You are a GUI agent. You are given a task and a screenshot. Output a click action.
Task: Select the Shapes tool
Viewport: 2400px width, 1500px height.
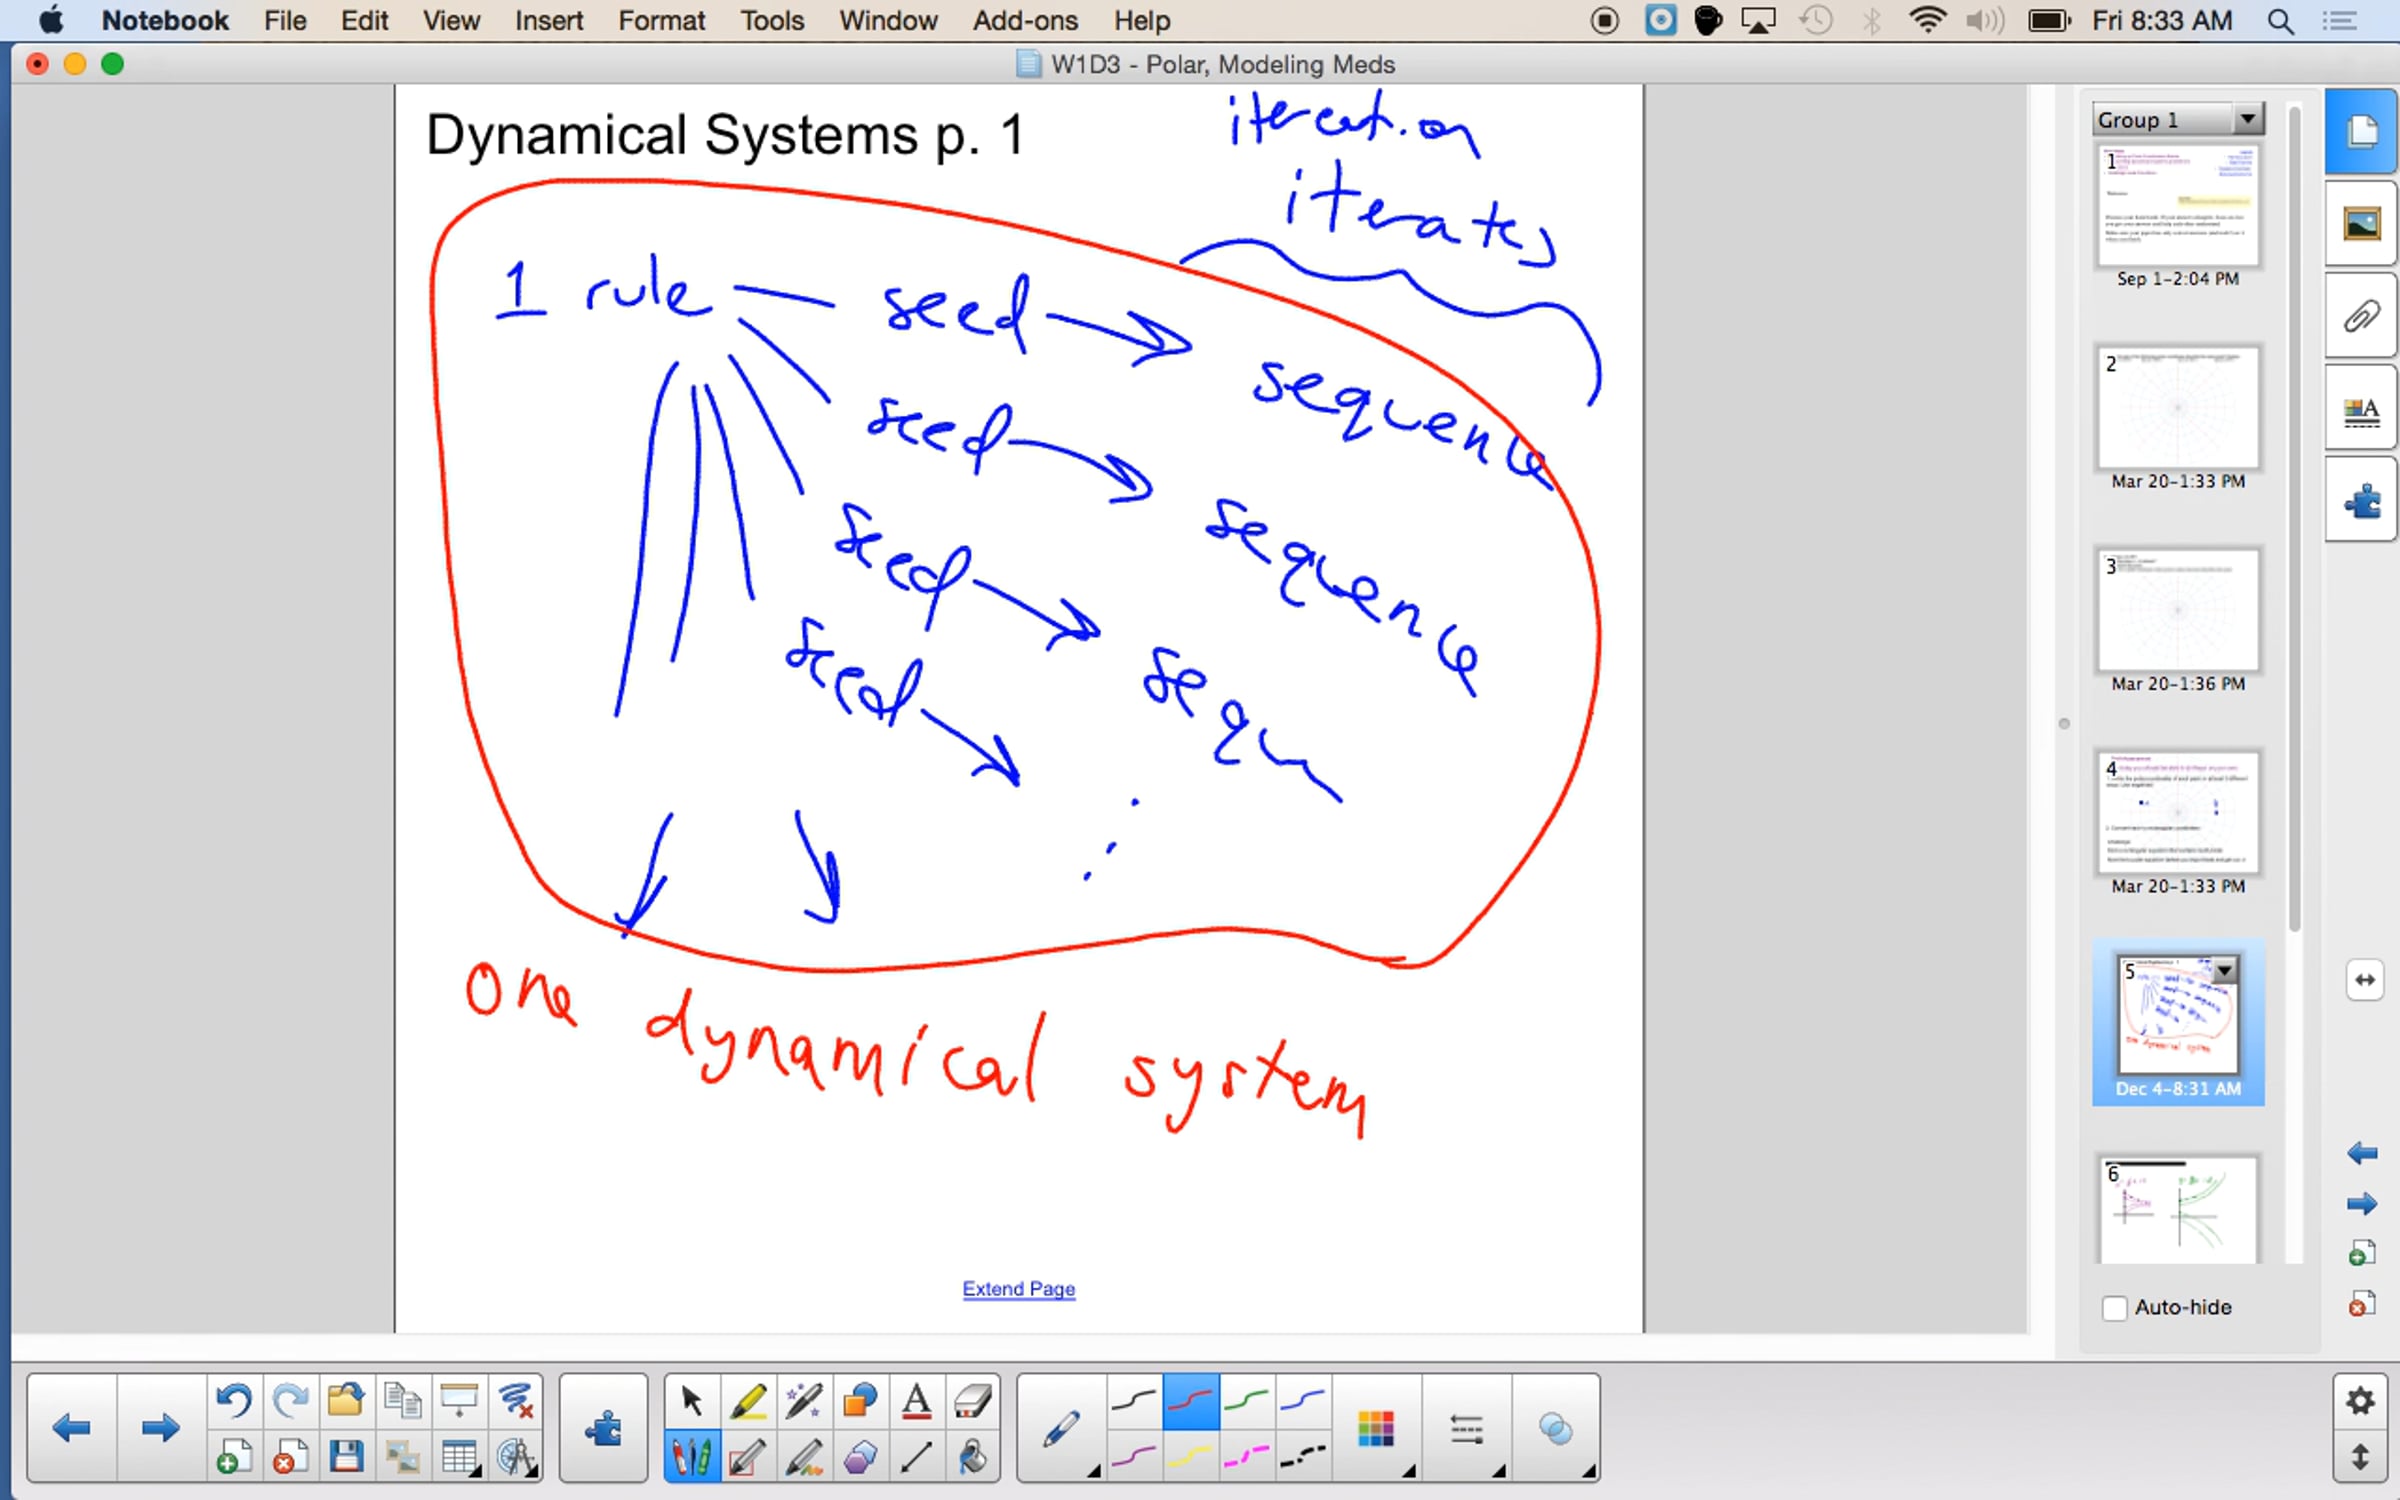[x=860, y=1401]
